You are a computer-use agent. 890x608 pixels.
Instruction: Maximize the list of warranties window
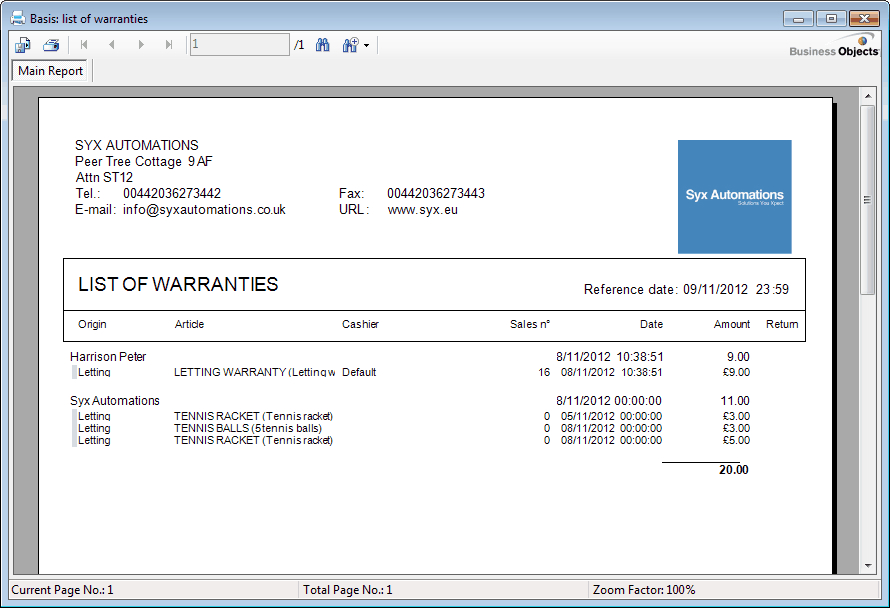pyautogui.click(x=830, y=18)
